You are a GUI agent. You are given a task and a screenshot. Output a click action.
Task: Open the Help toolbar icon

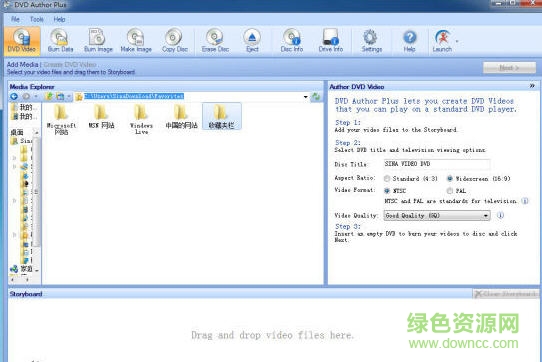410,41
